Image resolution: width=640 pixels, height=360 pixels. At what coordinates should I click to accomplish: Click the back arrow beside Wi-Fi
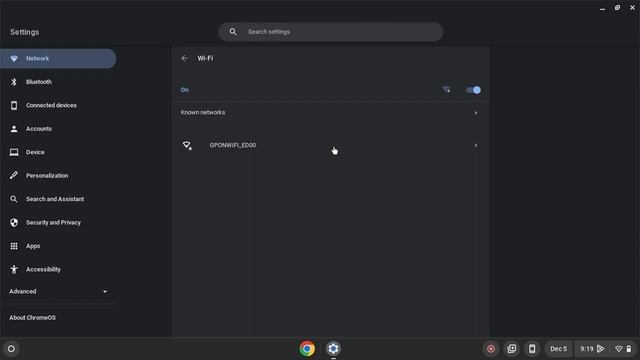tap(184, 58)
